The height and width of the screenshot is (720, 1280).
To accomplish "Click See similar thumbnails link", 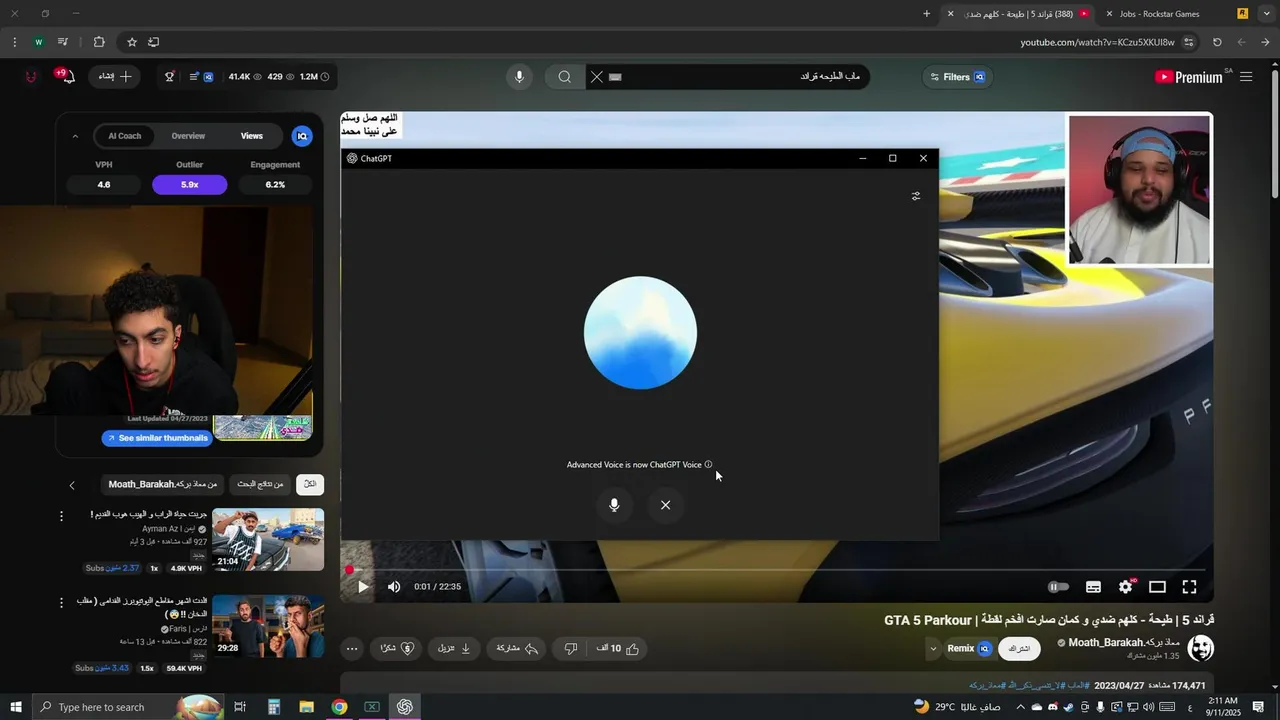I will [x=157, y=438].
